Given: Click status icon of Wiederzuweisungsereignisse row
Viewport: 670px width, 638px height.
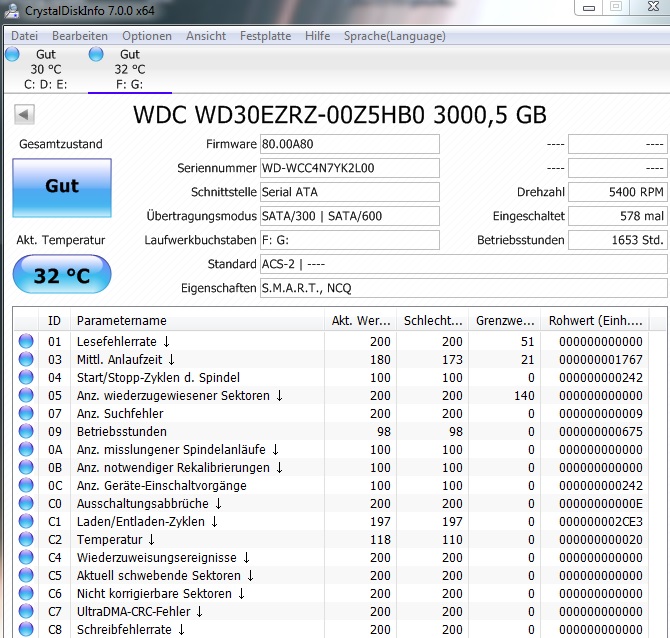Looking at the screenshot, I should point(26,557).
